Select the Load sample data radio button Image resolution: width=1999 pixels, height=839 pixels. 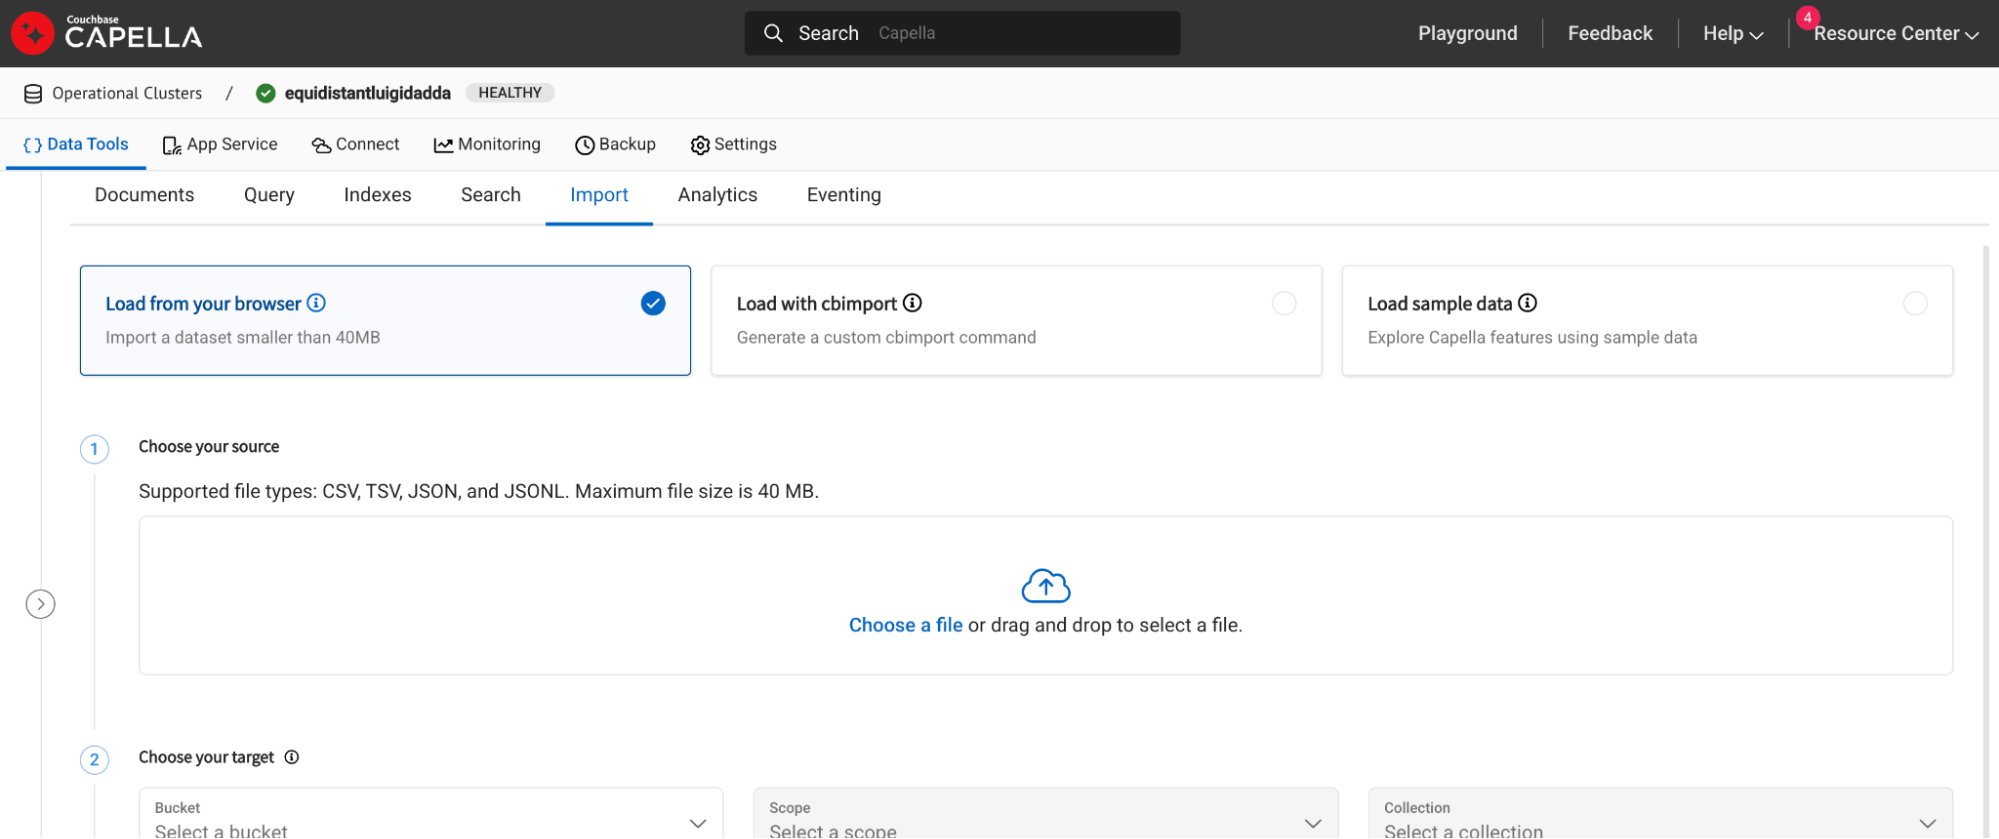[1915, 303]
